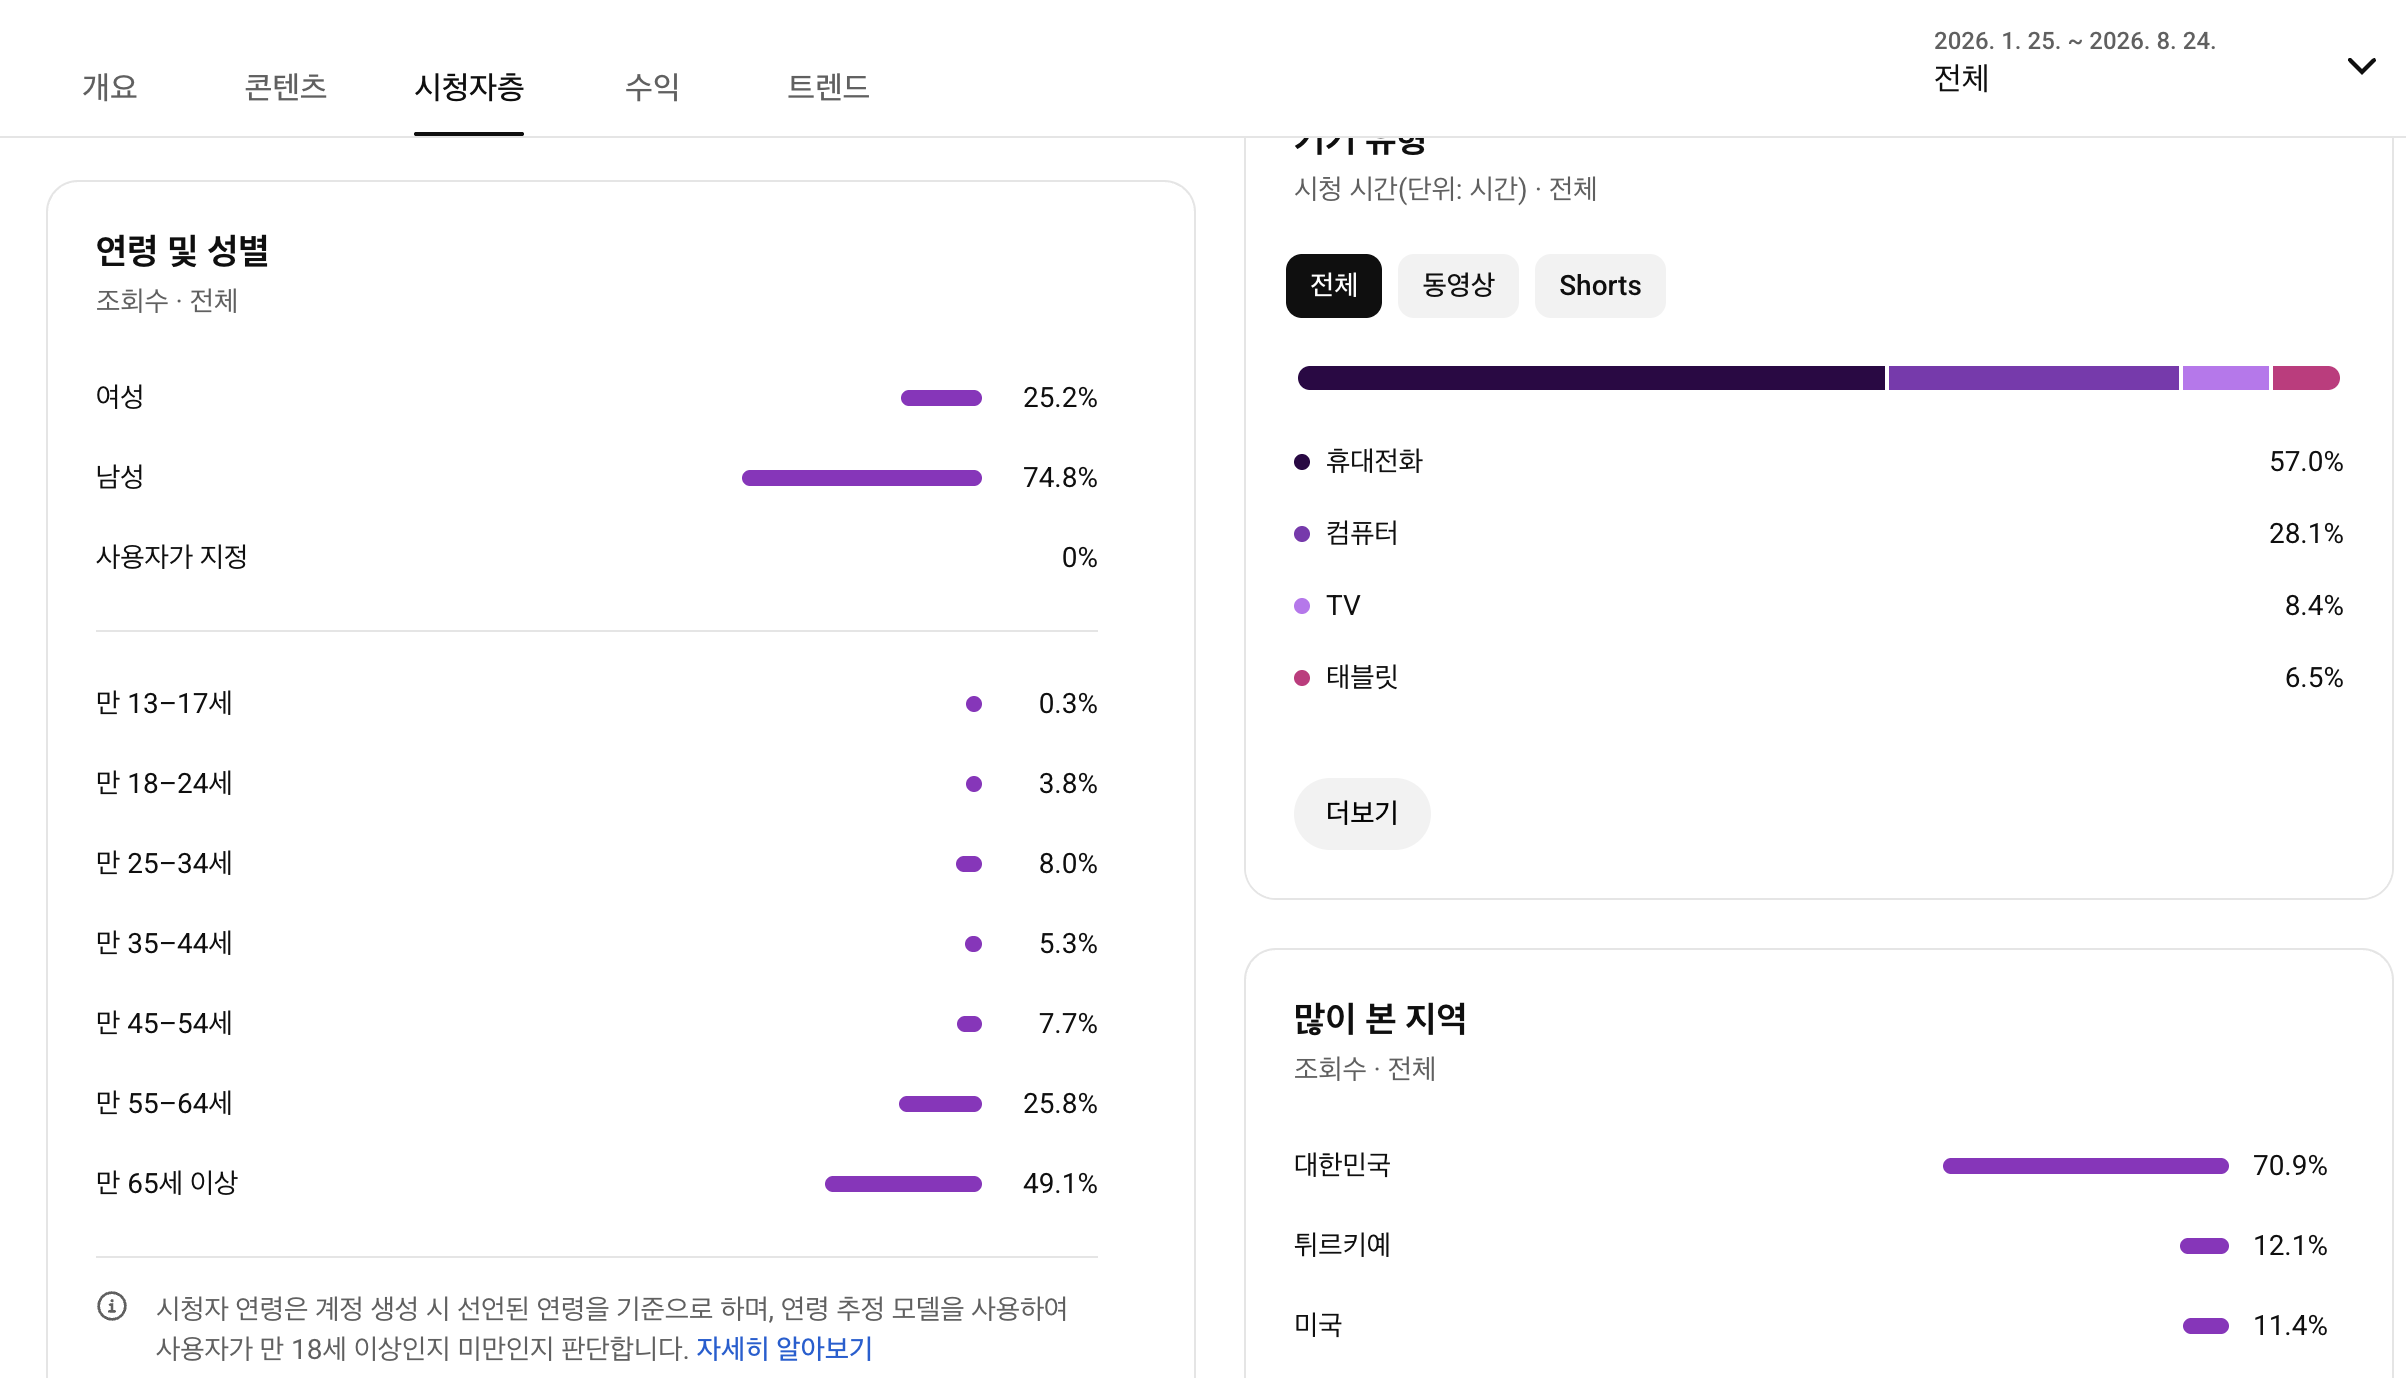This screenshot has width=2406, height=1378.
Task: Open the date range dropdown chevron
Action: [2361, 66]
